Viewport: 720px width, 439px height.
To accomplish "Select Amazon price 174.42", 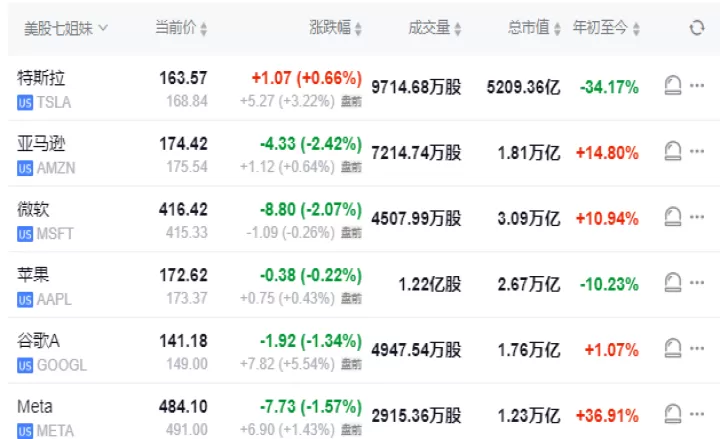I will [183, 143].
